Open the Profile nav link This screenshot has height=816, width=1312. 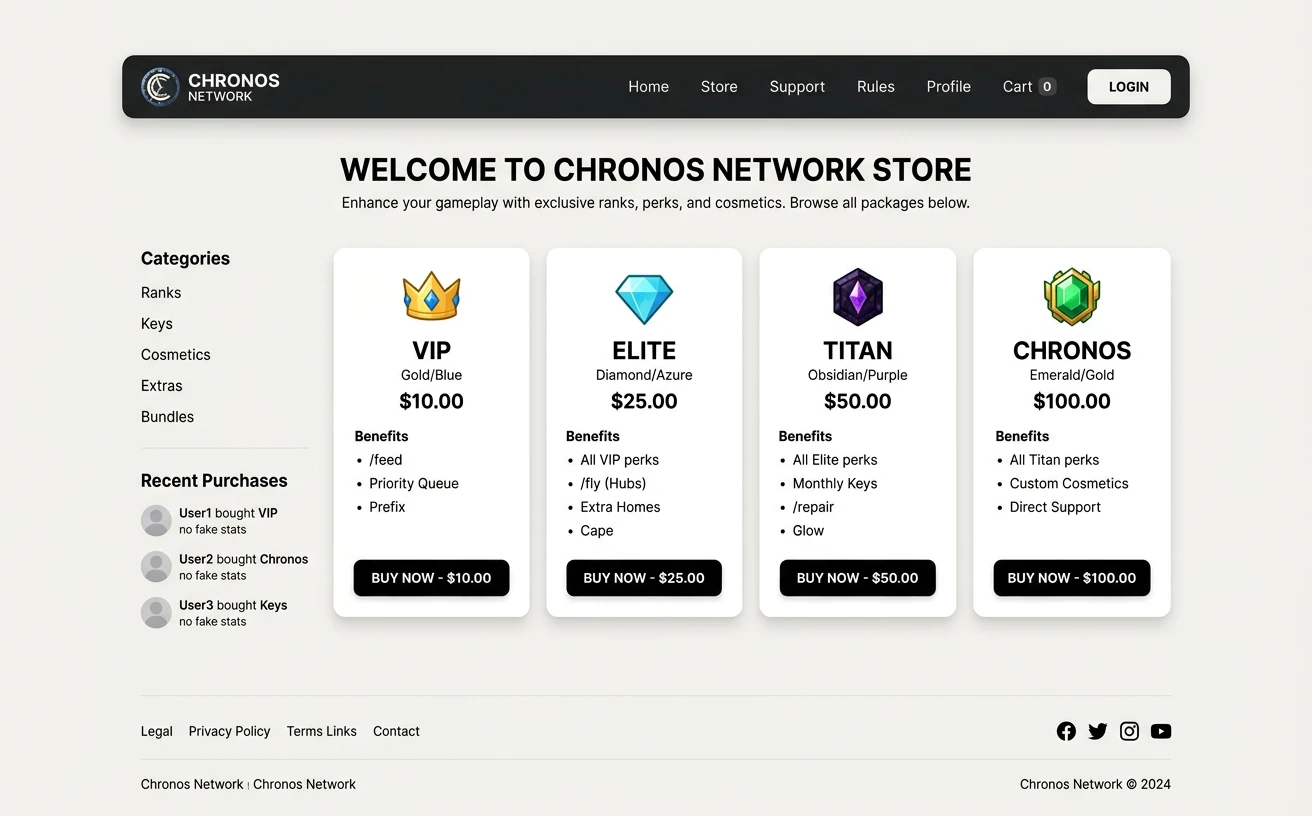(948, 87)
